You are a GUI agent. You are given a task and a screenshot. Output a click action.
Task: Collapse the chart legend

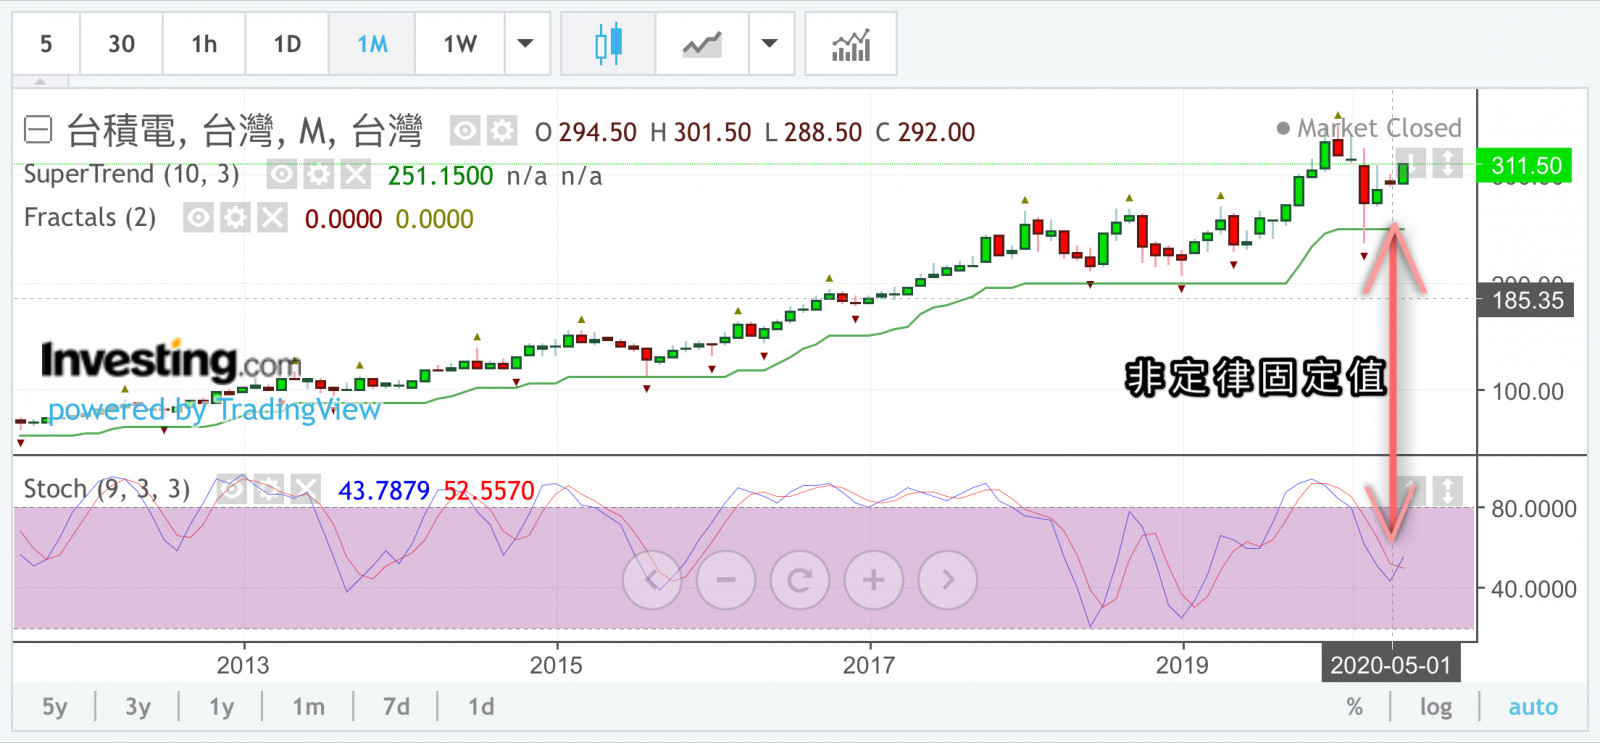(x=38, y=130)
